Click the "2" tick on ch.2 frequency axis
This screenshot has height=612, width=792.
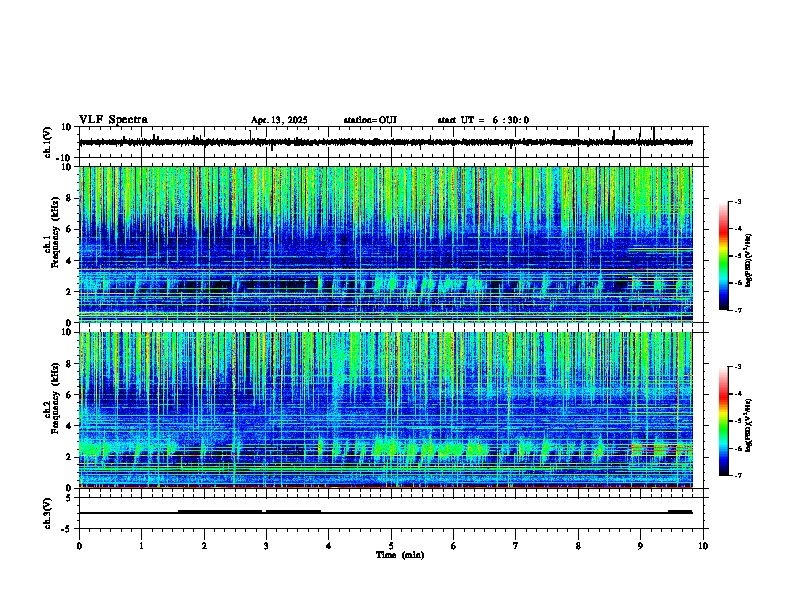pos(69,457)
